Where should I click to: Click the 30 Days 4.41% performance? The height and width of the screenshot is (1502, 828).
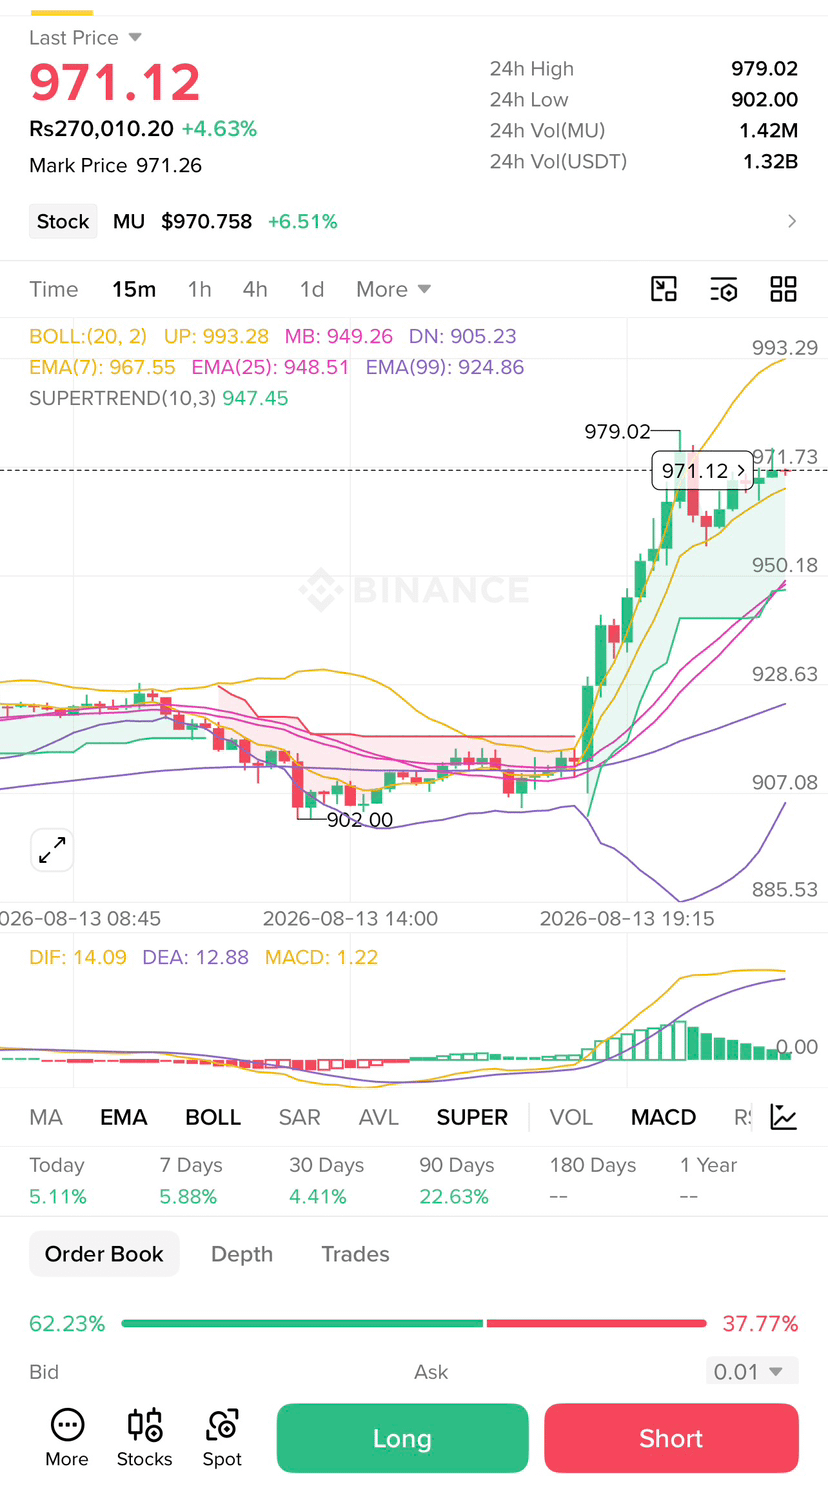click(326, 1180)
